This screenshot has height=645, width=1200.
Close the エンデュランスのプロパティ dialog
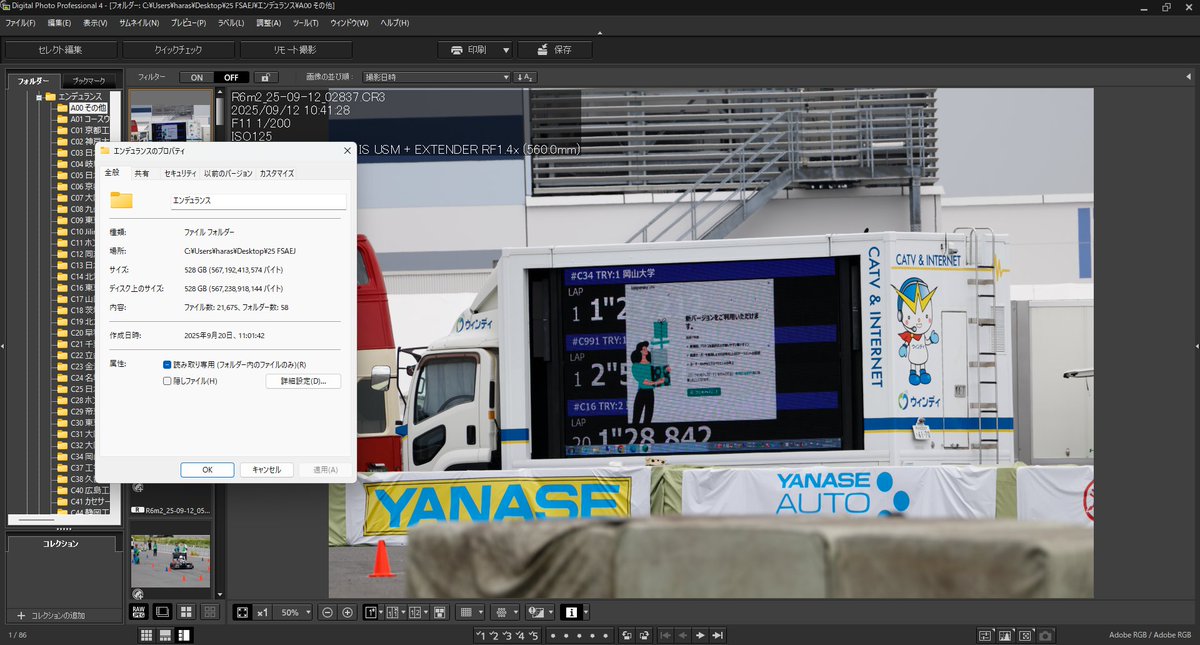(347, 150)
